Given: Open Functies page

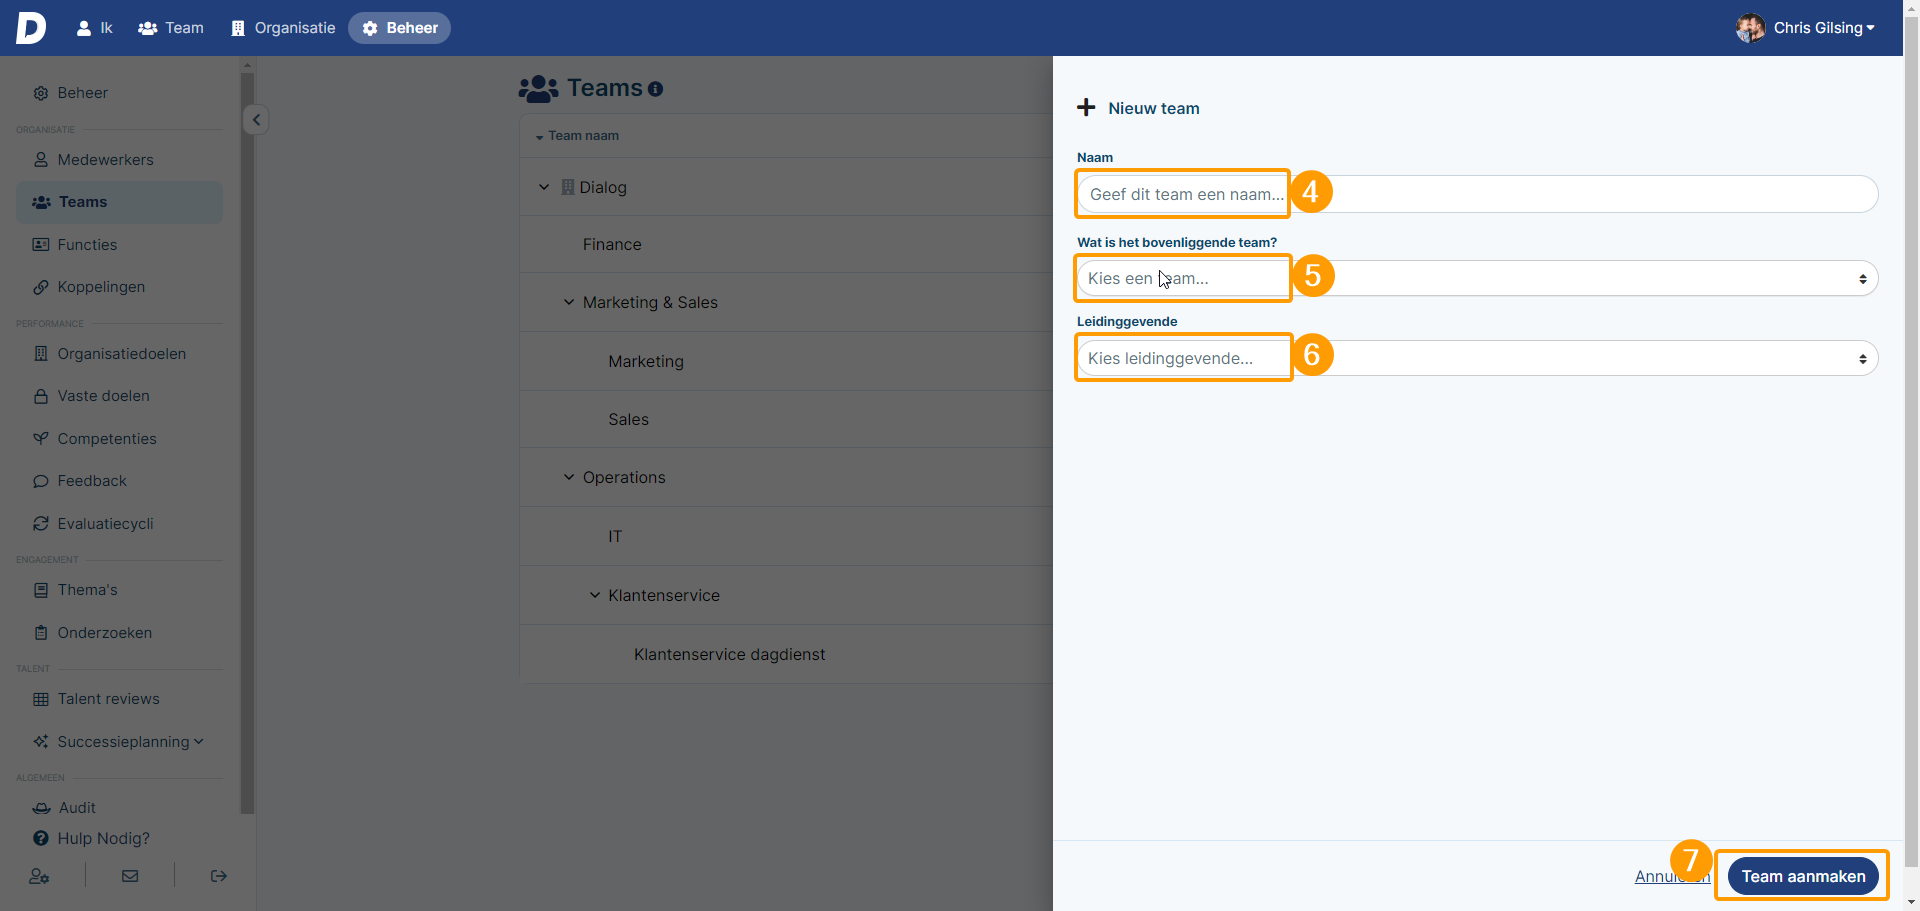Looking at the screenshot, I should [87, 245].
